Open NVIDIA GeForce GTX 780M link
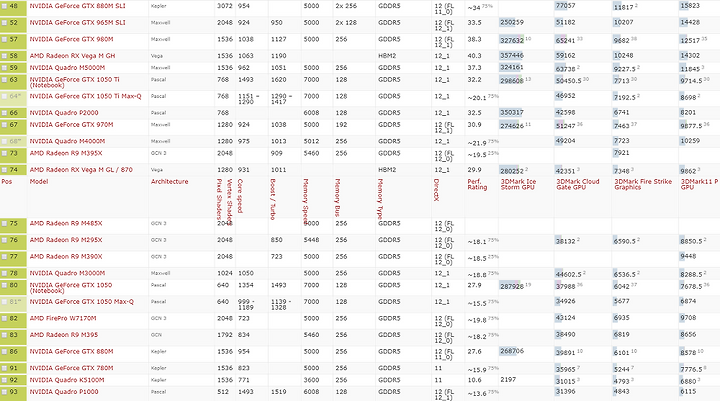Image resolution: width=720 pixels, height=401 pixels. tap(71, 368)
